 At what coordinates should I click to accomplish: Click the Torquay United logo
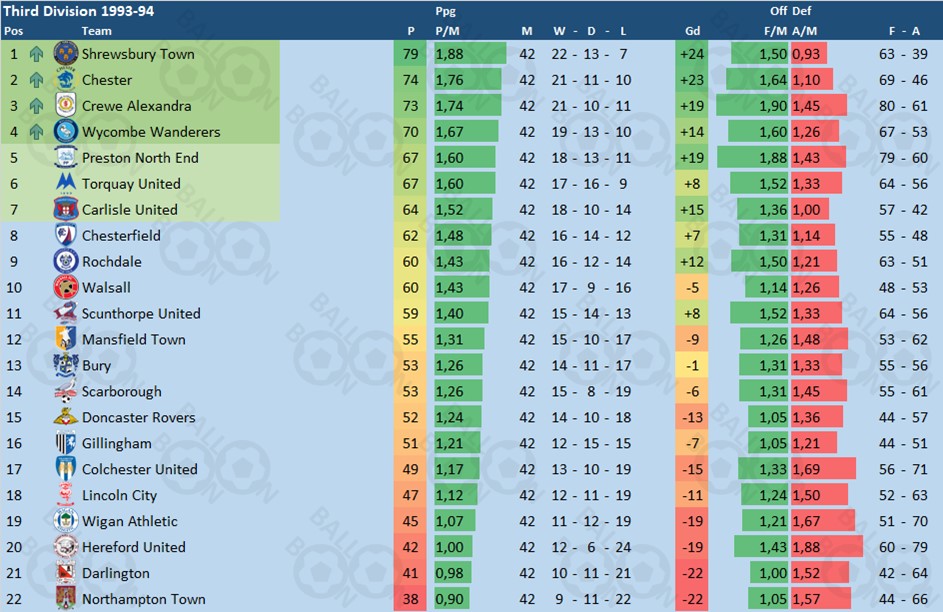66,183
